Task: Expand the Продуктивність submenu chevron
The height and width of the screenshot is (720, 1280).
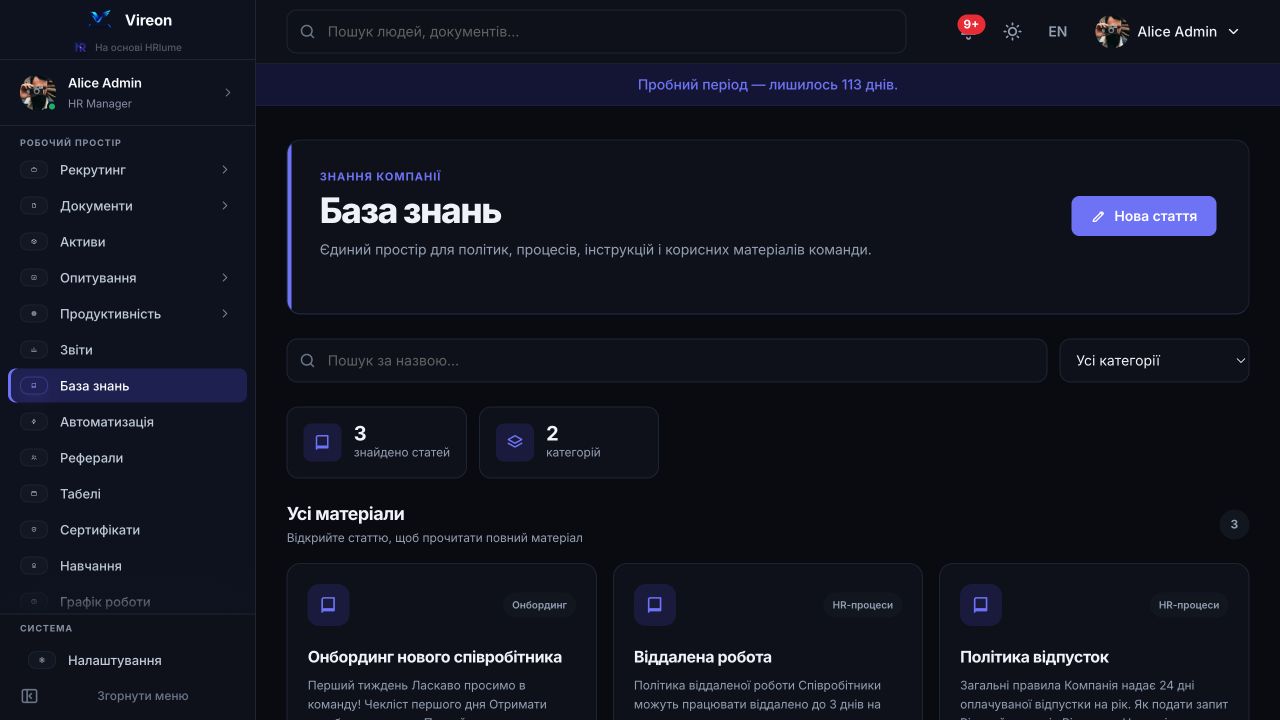Action: point(224,314)
